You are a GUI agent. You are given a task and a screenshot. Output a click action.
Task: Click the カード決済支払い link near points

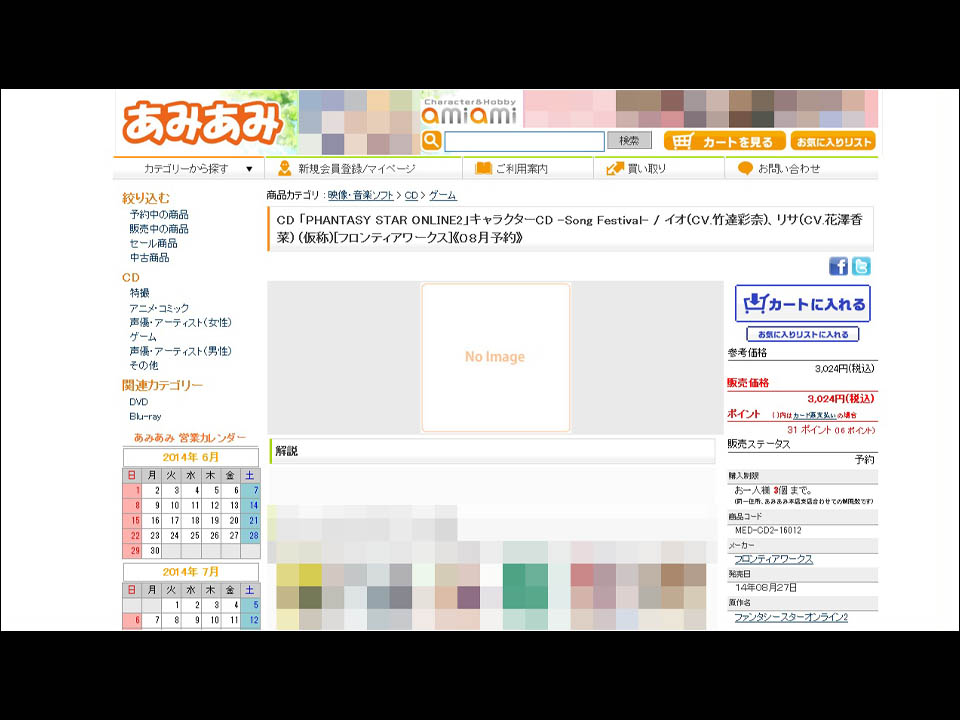(x=814, y=415)
